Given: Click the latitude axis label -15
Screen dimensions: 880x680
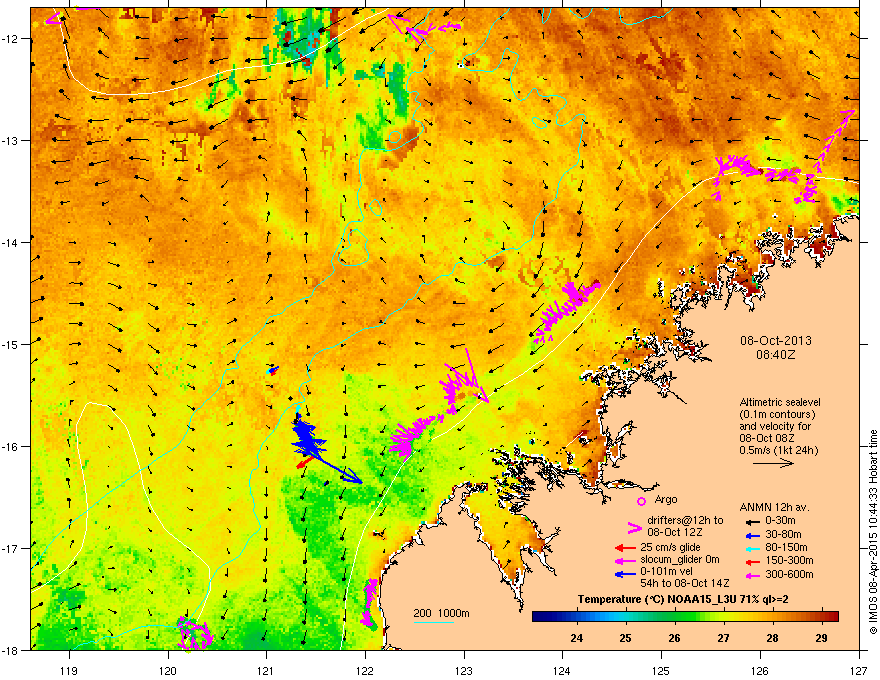Looking at the screenshot, I should tap(11, 344).
